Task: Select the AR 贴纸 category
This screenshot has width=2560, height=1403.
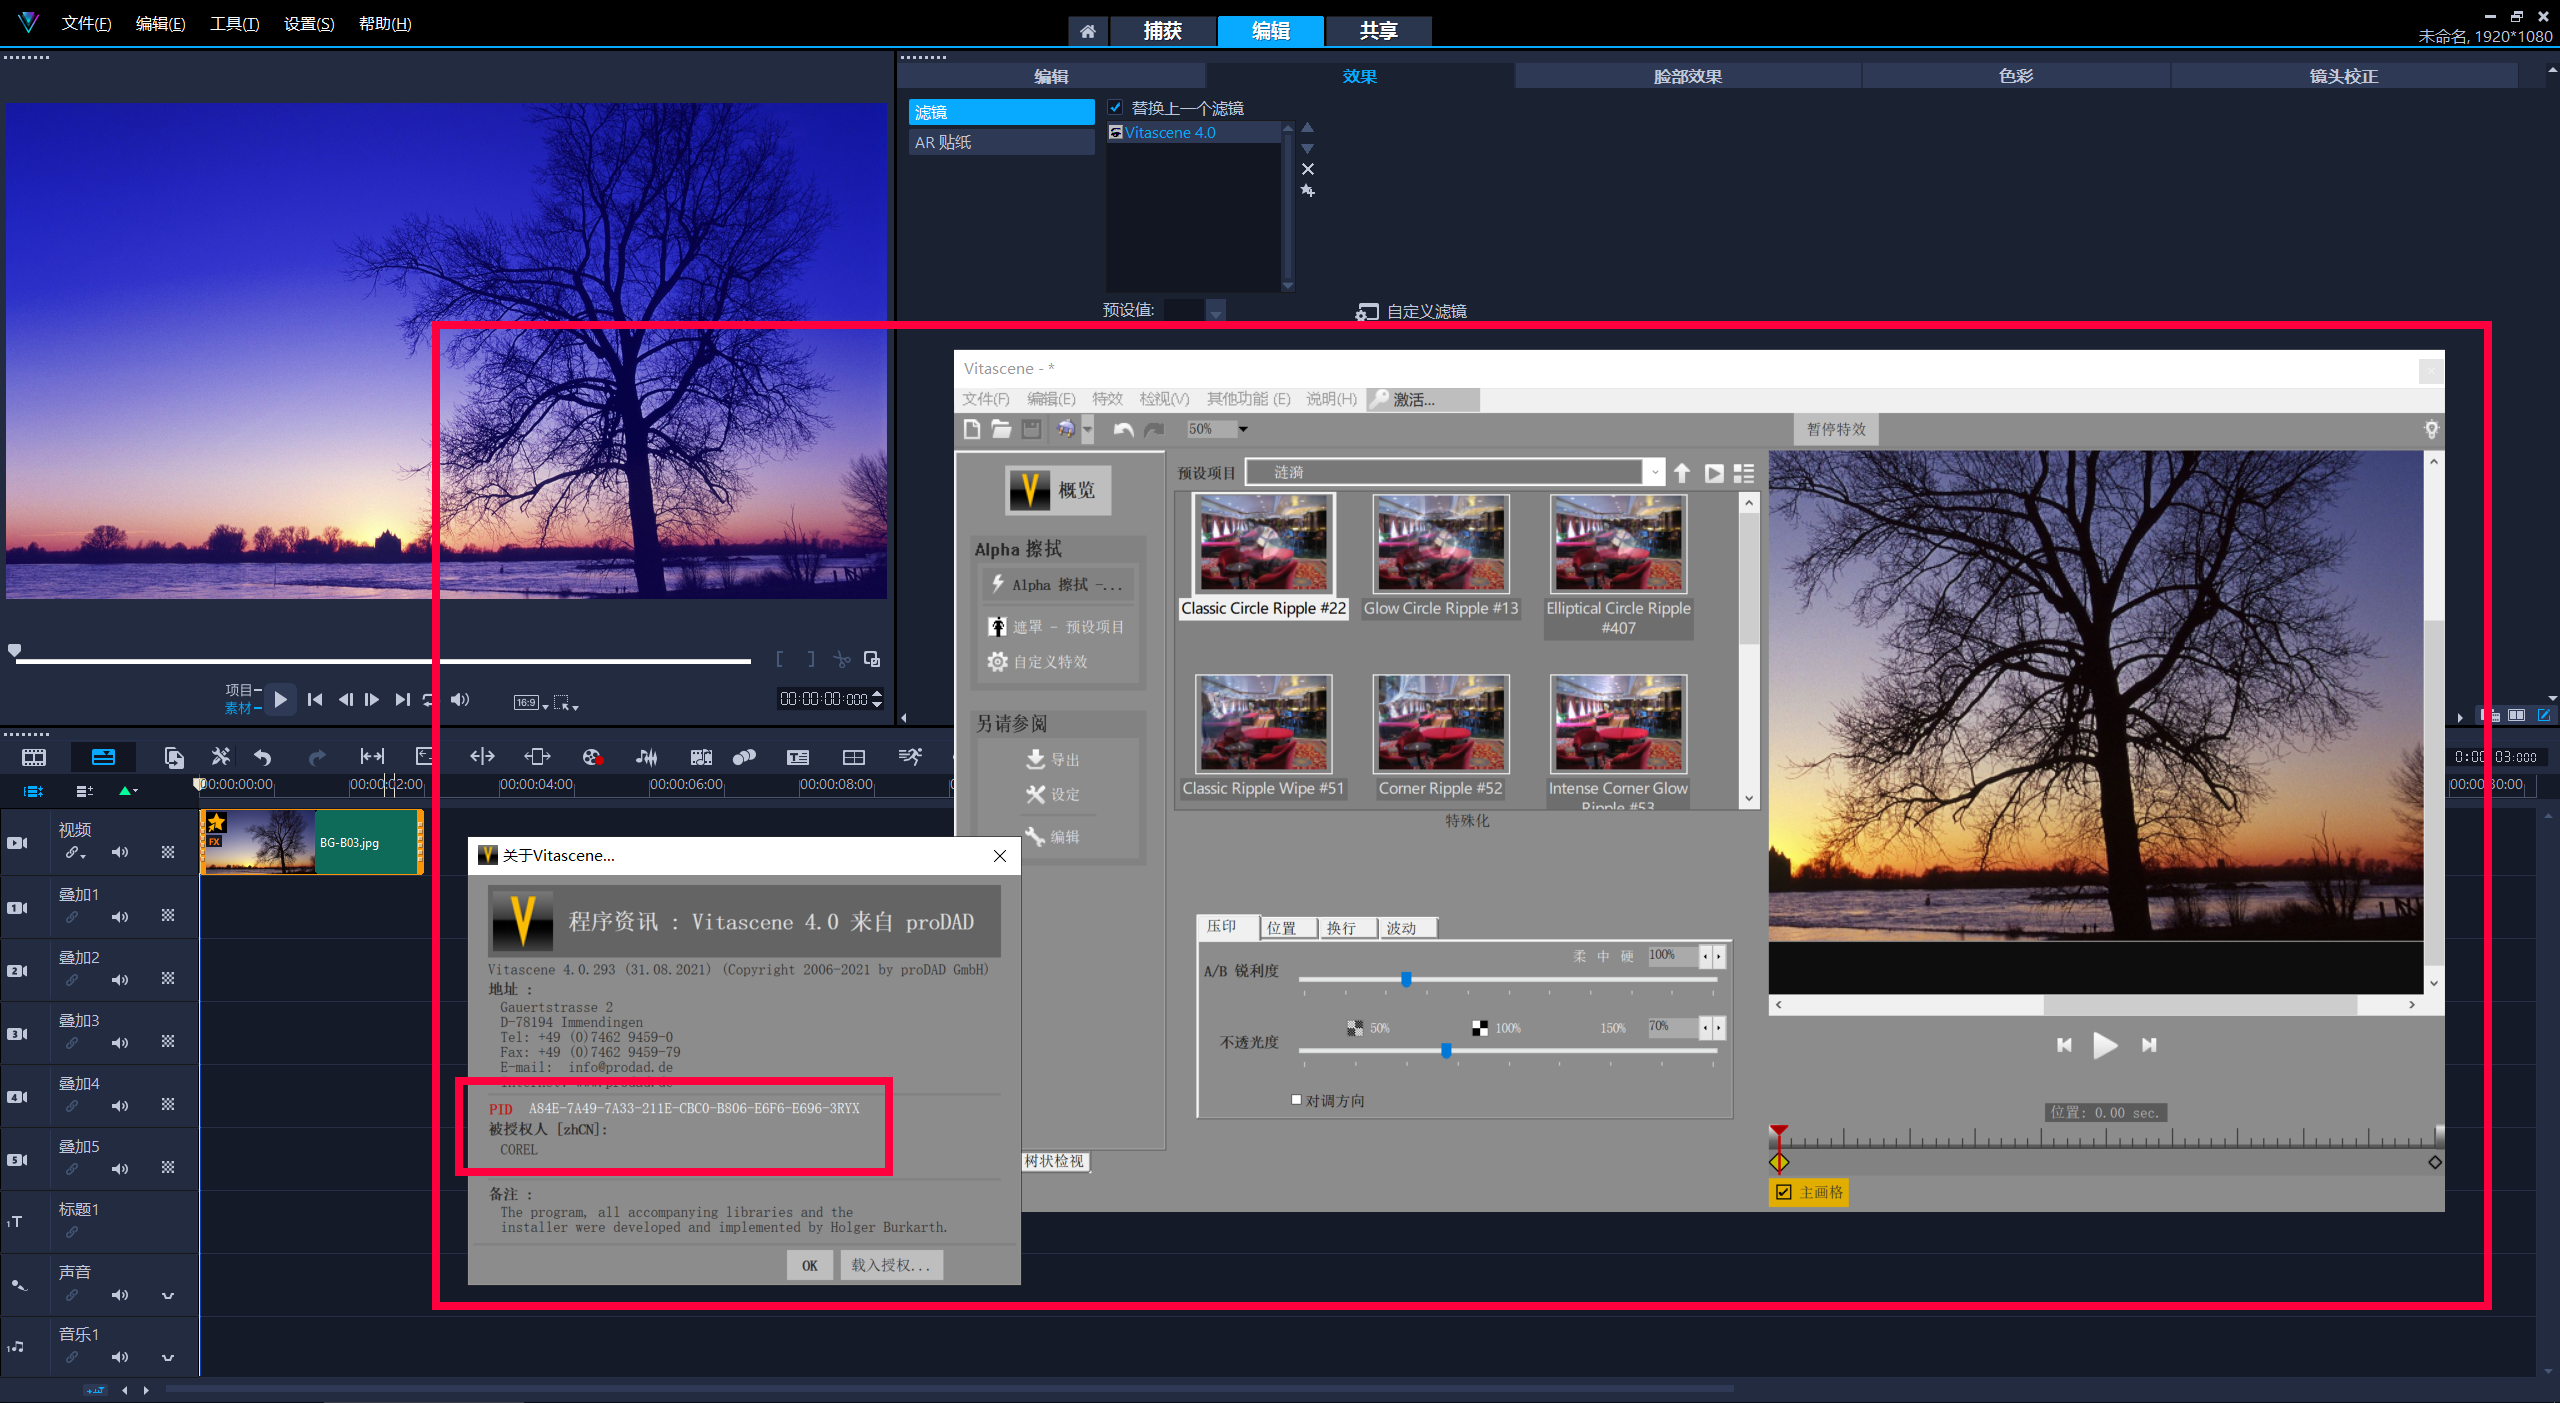Action: click(1001, 142)
